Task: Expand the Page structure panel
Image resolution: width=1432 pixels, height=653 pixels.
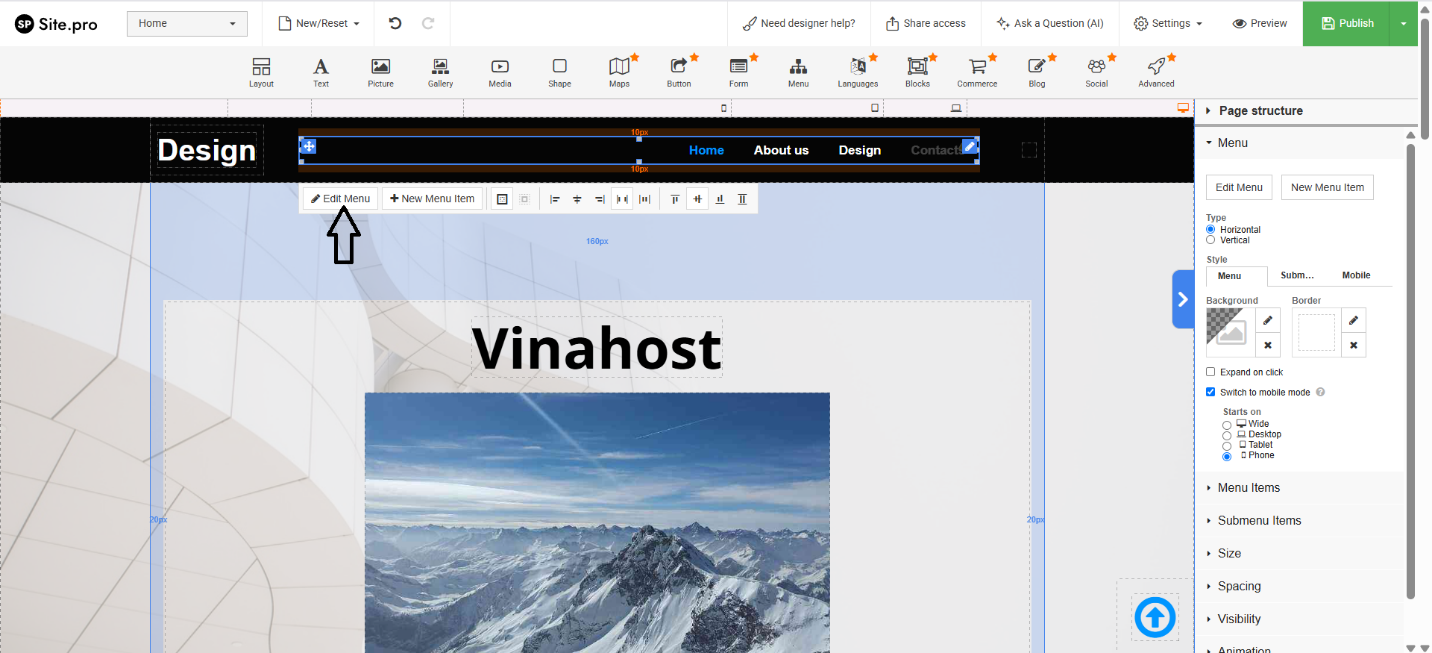Action: tap(1260, 111)
